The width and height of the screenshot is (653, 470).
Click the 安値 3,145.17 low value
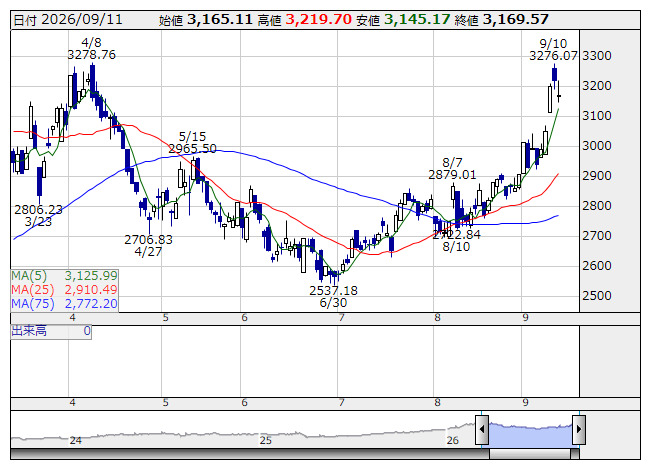[403, 20]
